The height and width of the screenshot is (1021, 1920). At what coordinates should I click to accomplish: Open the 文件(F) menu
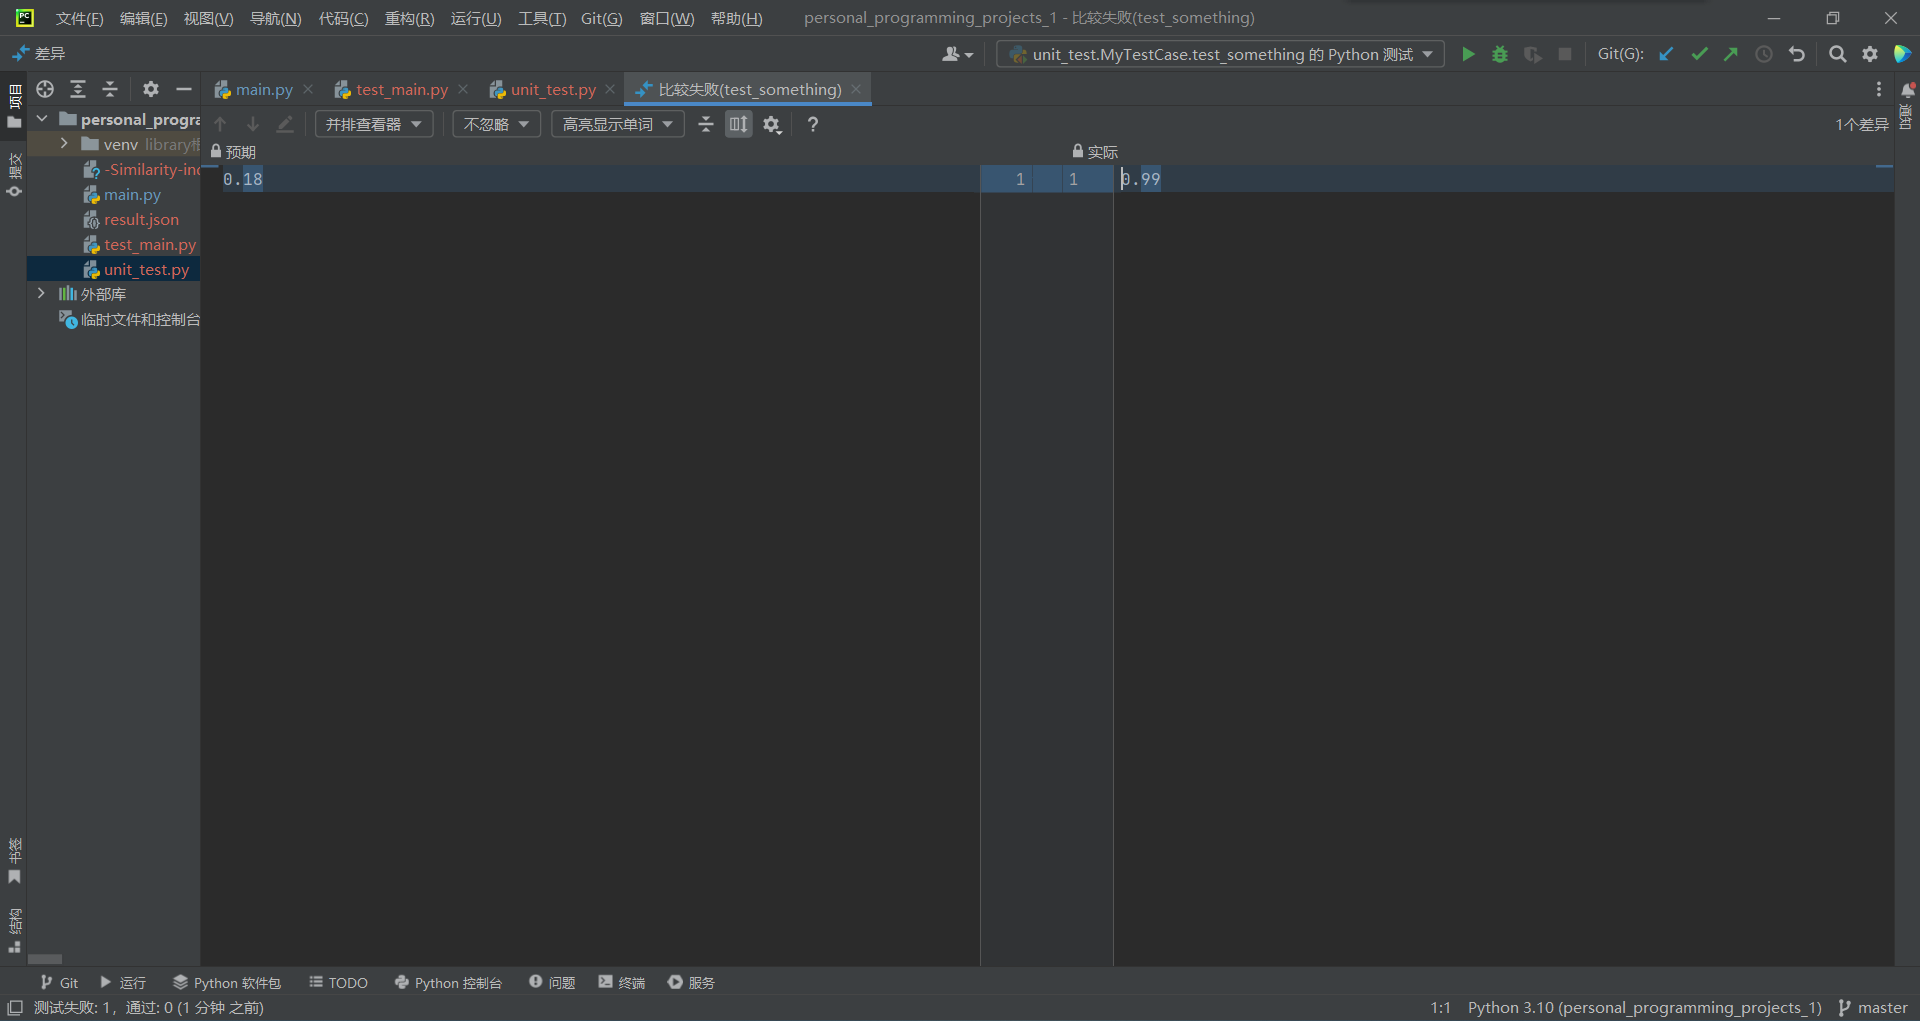click(x=80, y=18)
